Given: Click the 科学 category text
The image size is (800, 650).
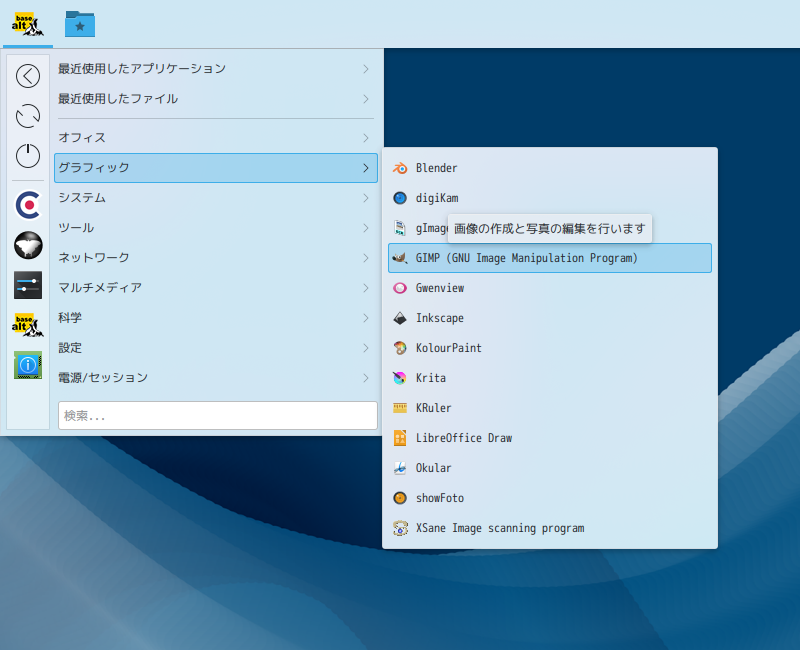Looking at the screenshot, I should [70, 318].
